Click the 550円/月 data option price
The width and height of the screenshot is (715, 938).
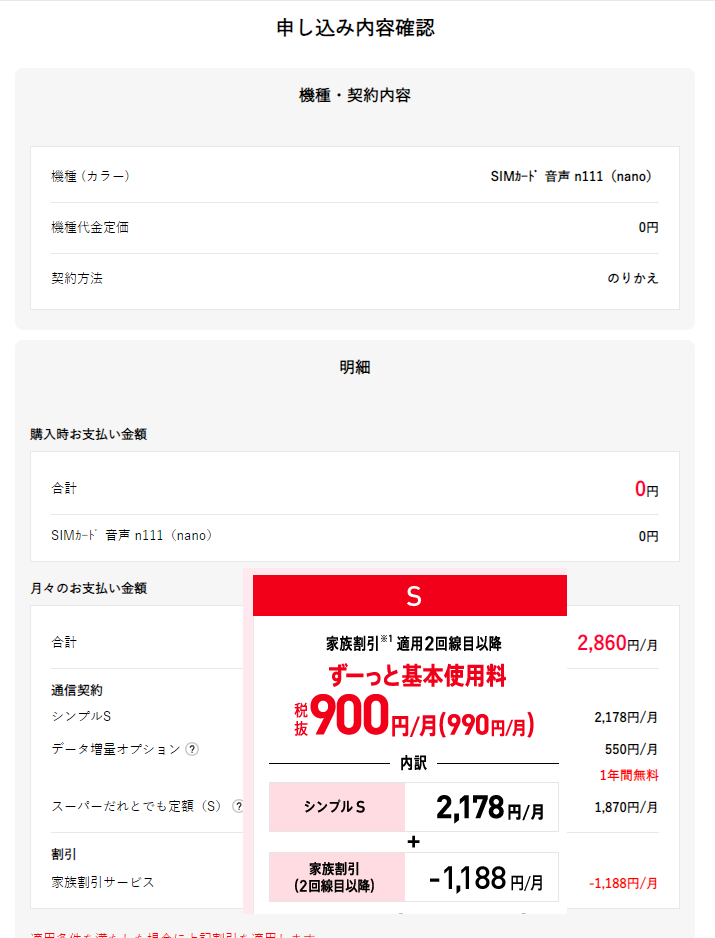pyautogui.click(x=632, y=749)
